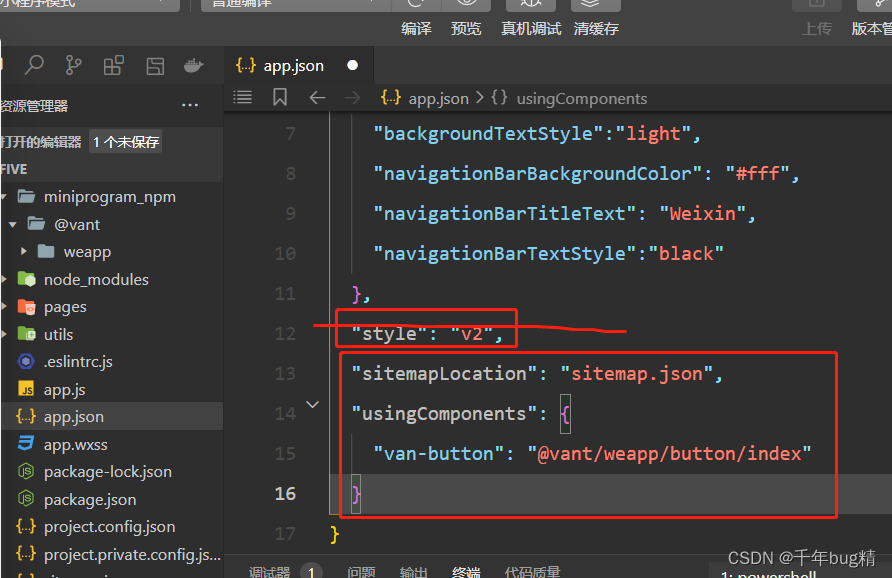Switch to the 代码质量 code quality tab
The height and width of the screenshot is (578, 892).
(532, 572)
